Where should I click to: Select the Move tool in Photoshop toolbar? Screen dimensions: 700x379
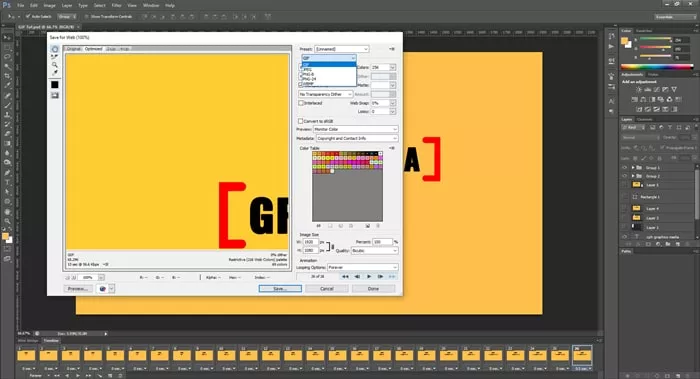[x=7, y=37]
